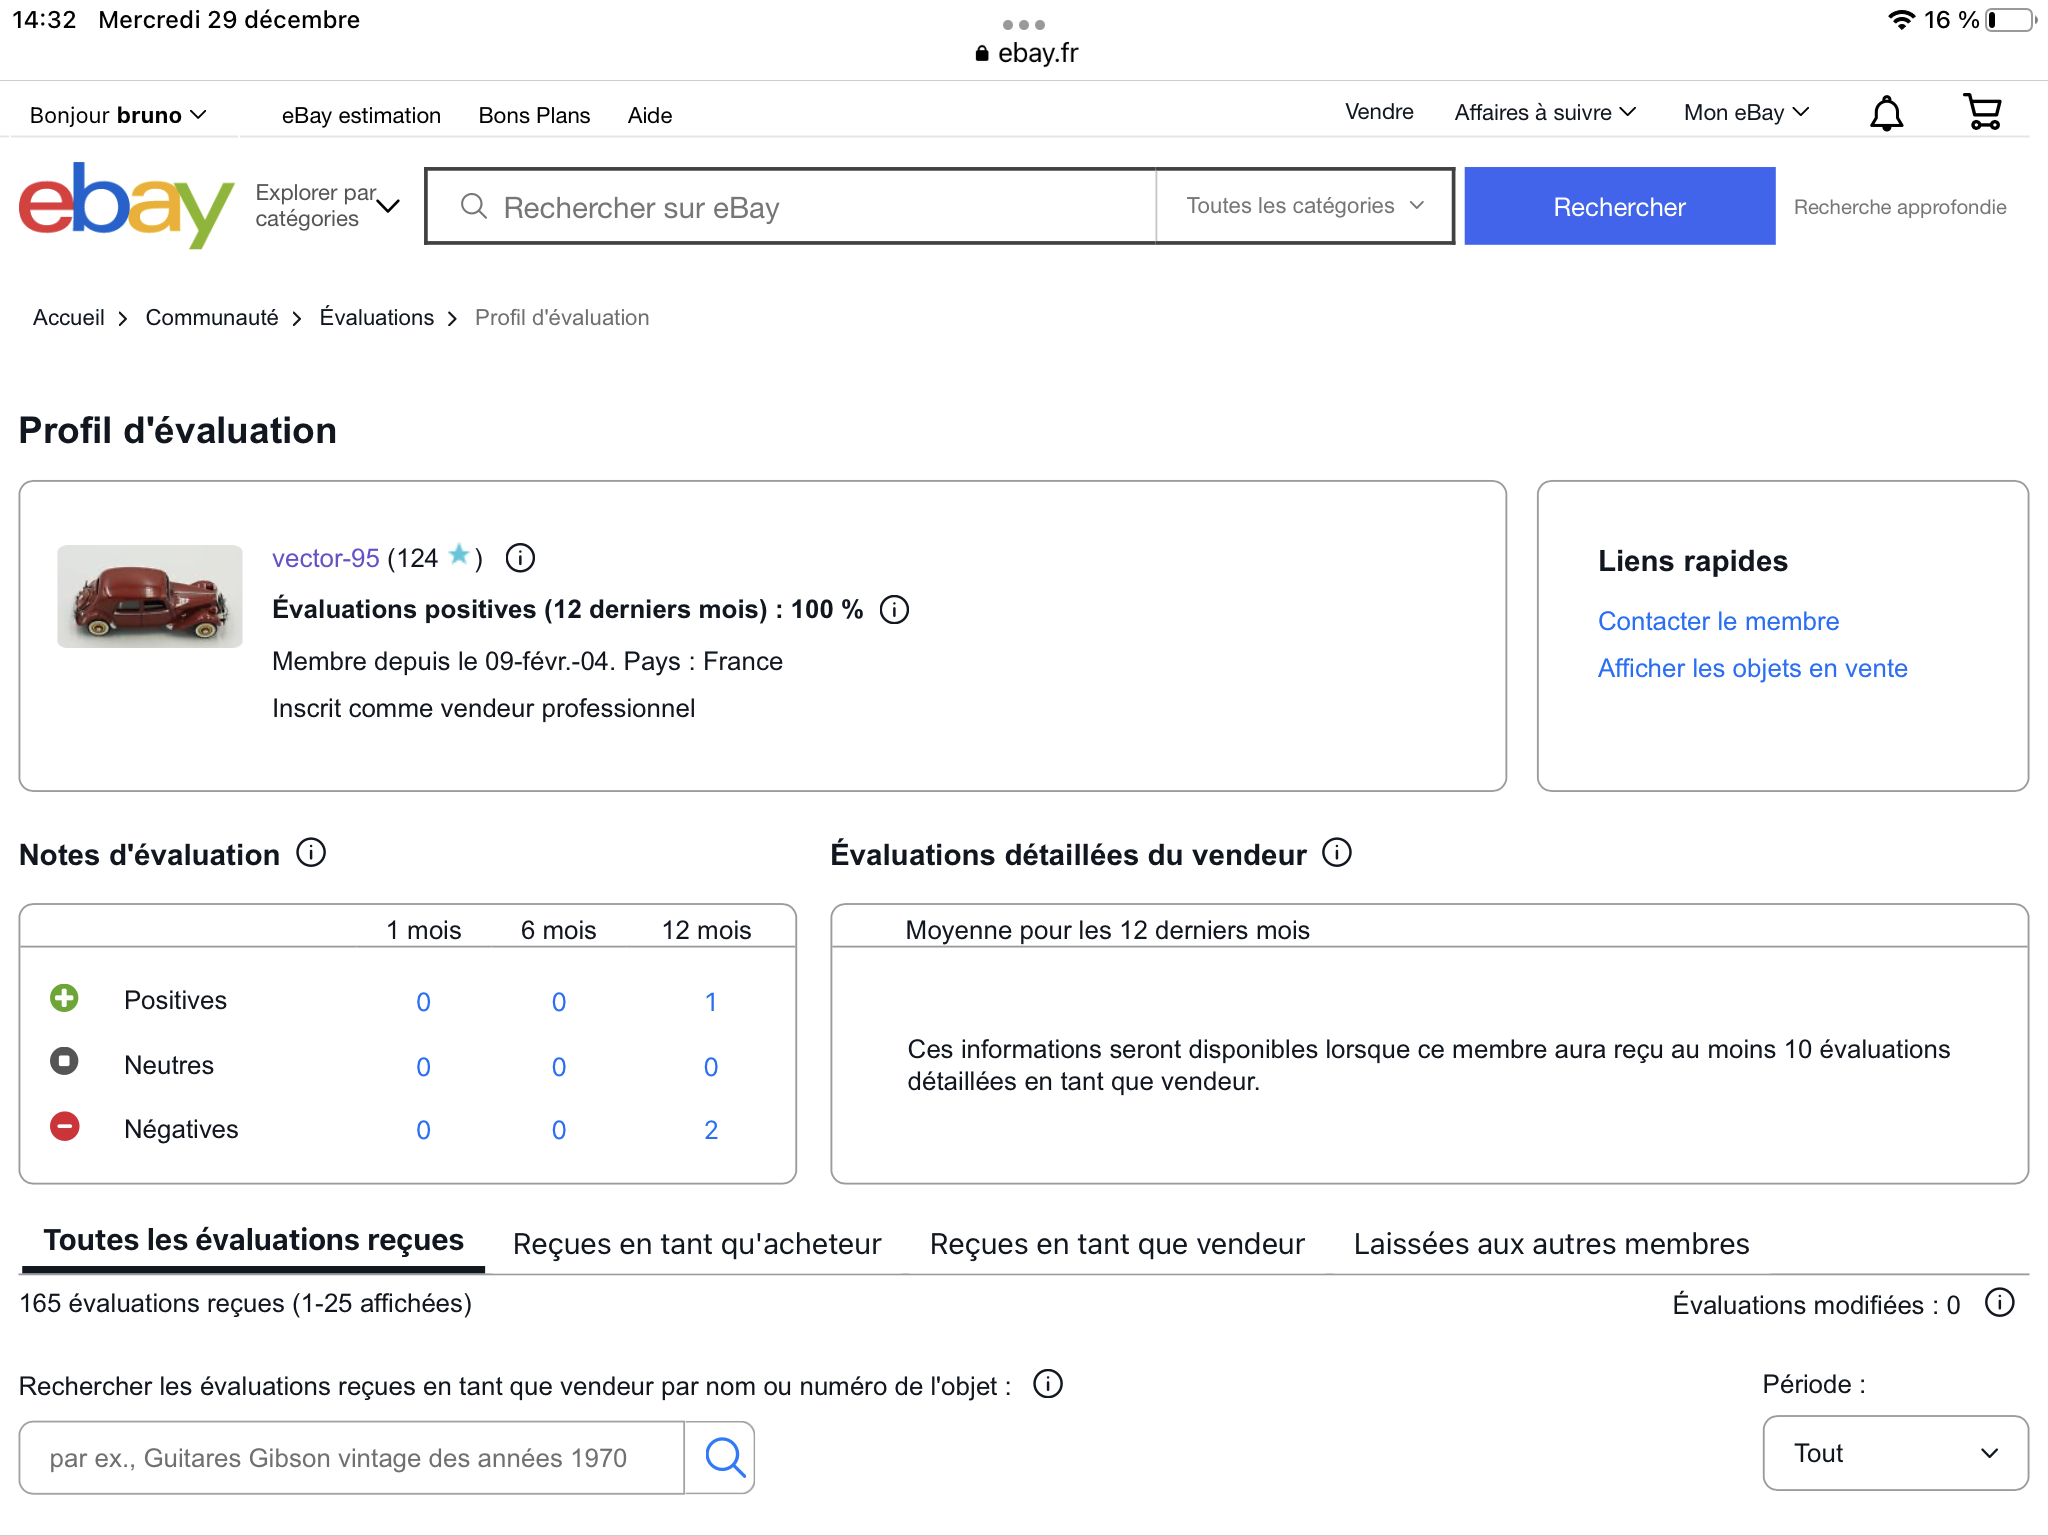Open the shopping cart icon
Screen dimensions: 2048x1536
1982,112
